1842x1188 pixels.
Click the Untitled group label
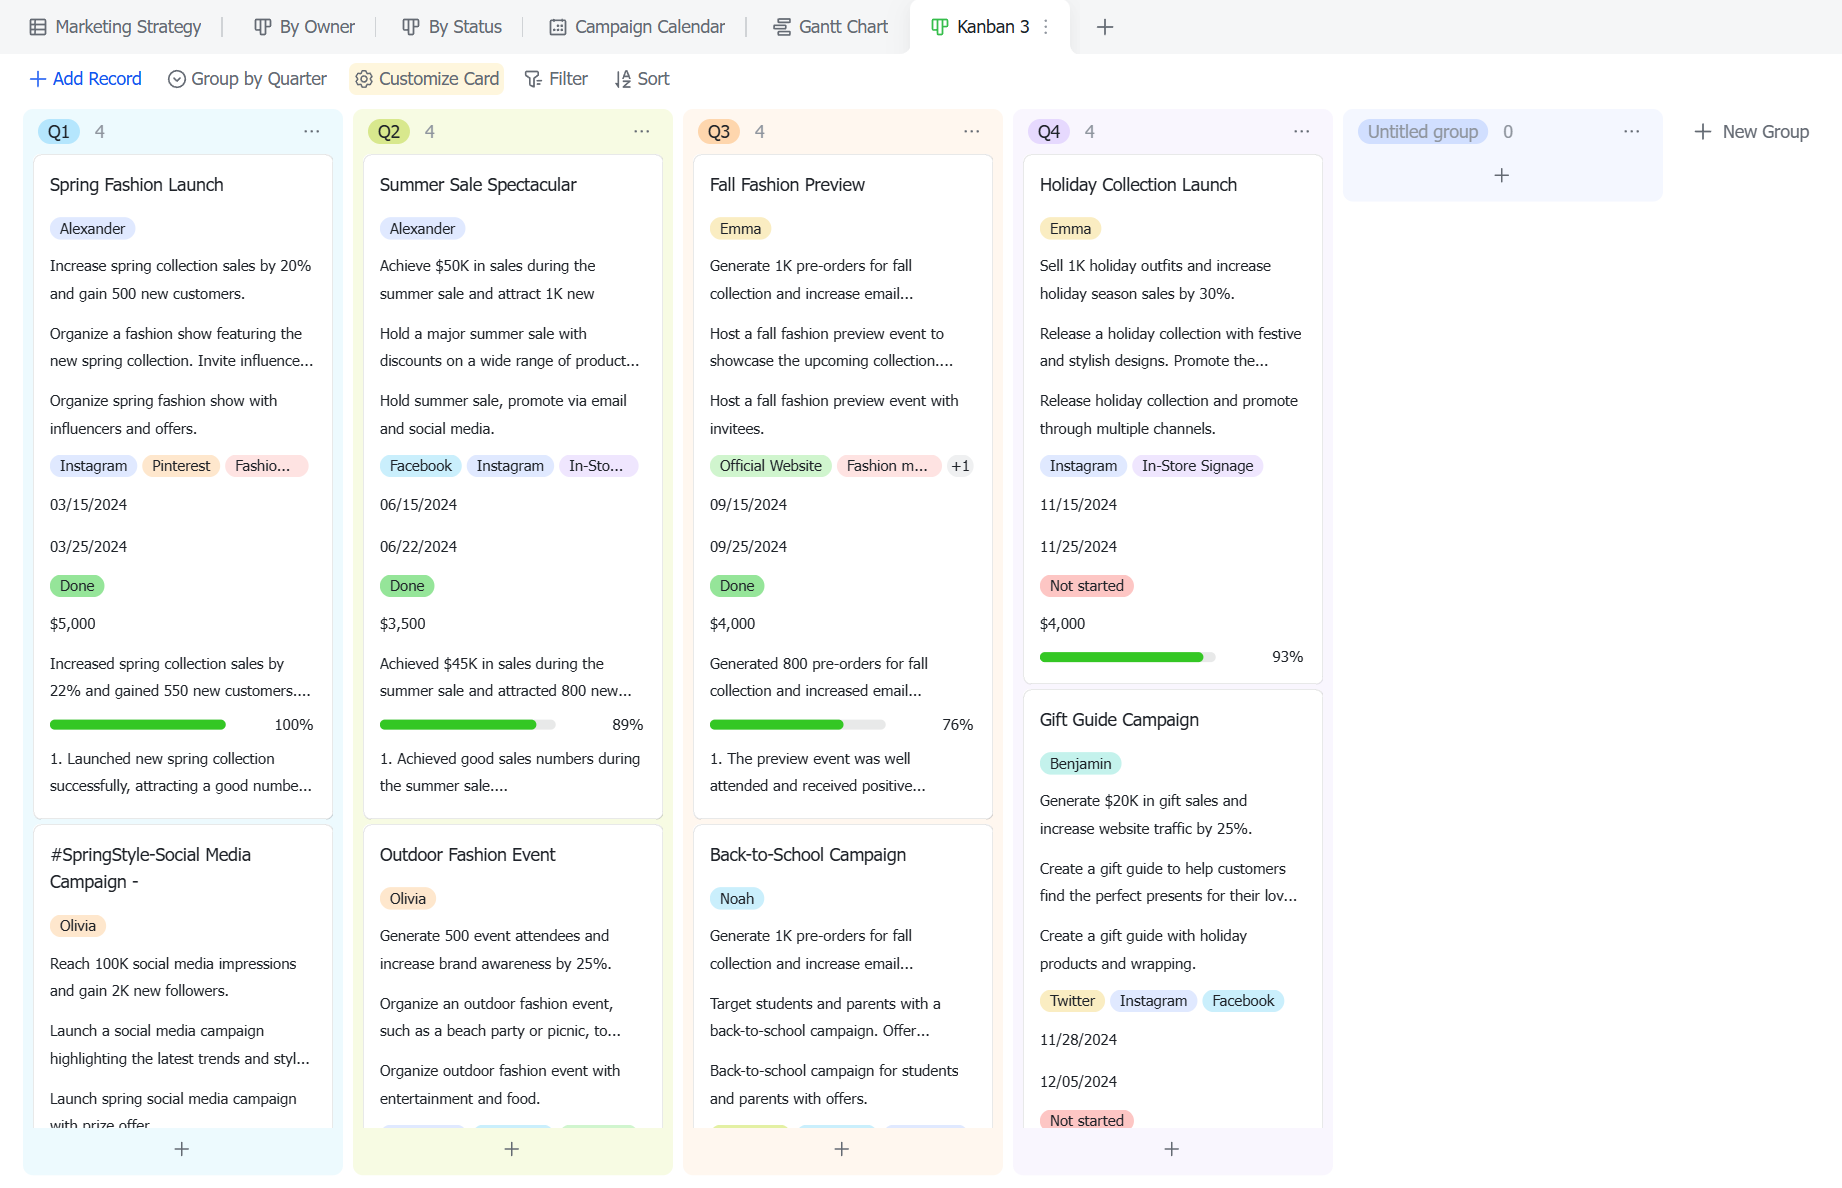pyautogui.click(x=1422, y=132)
